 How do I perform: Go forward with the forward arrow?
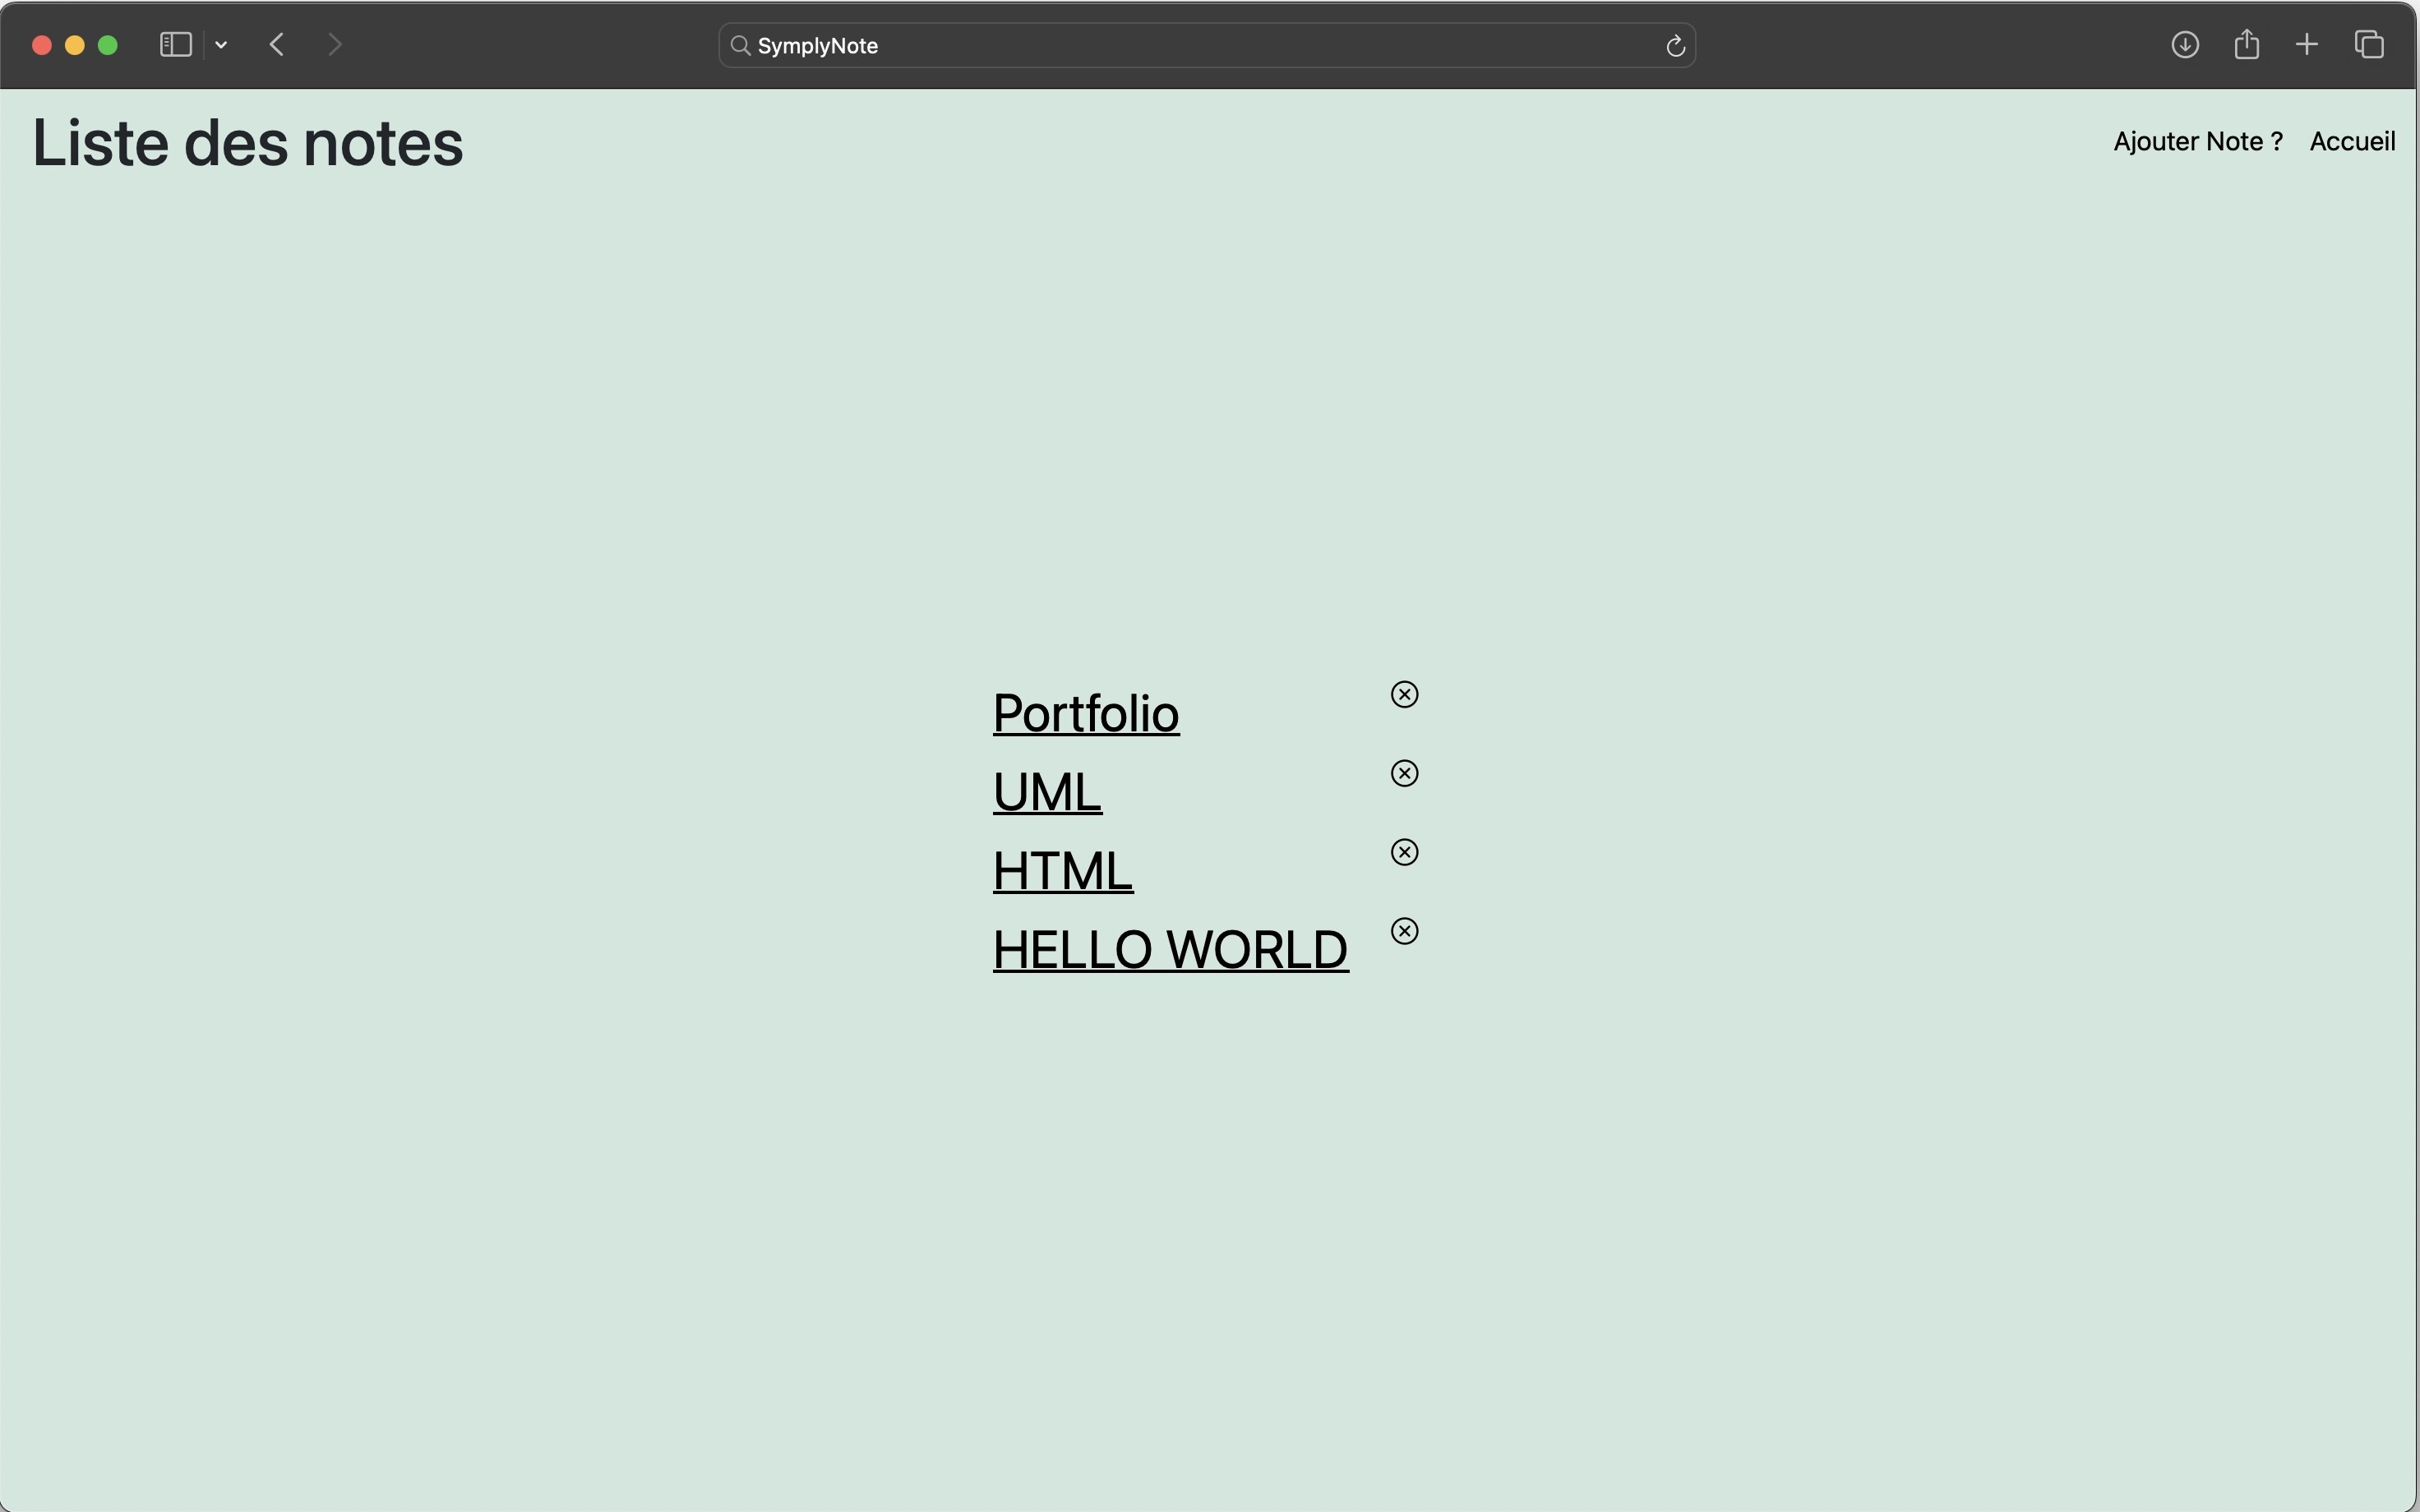pos(335,45)
